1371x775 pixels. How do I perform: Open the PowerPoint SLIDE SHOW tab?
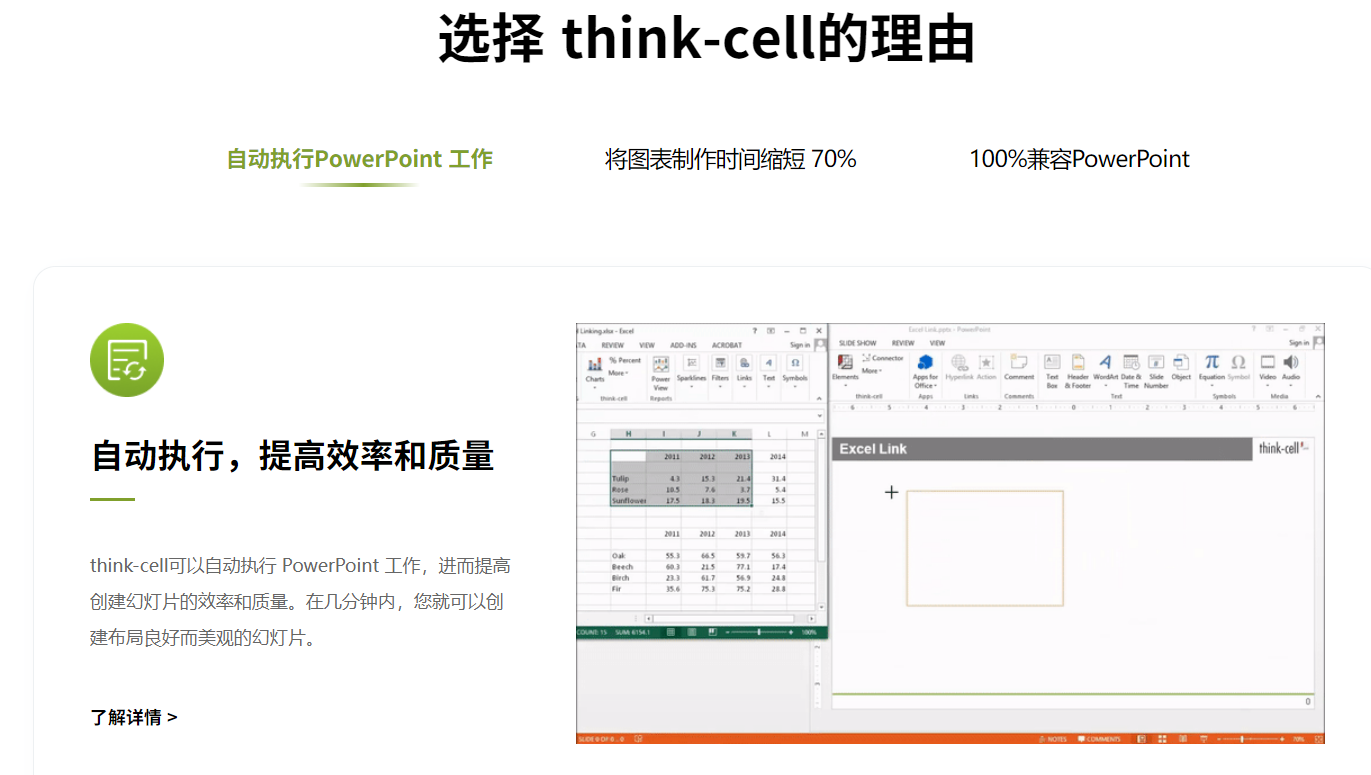(x=858, y=343)
